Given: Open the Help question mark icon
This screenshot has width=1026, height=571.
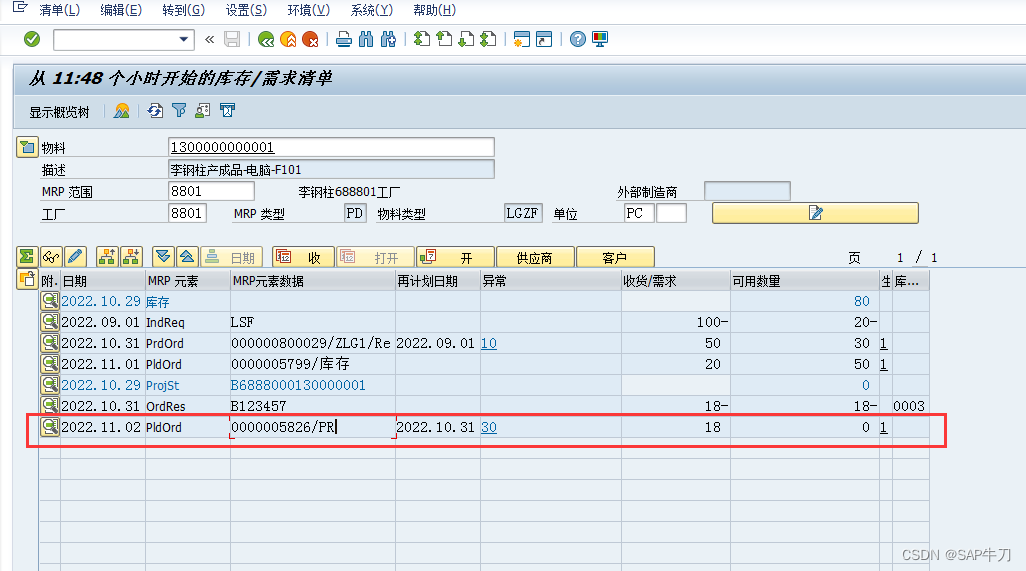Looking at the screenshot, I should (577, 39).
